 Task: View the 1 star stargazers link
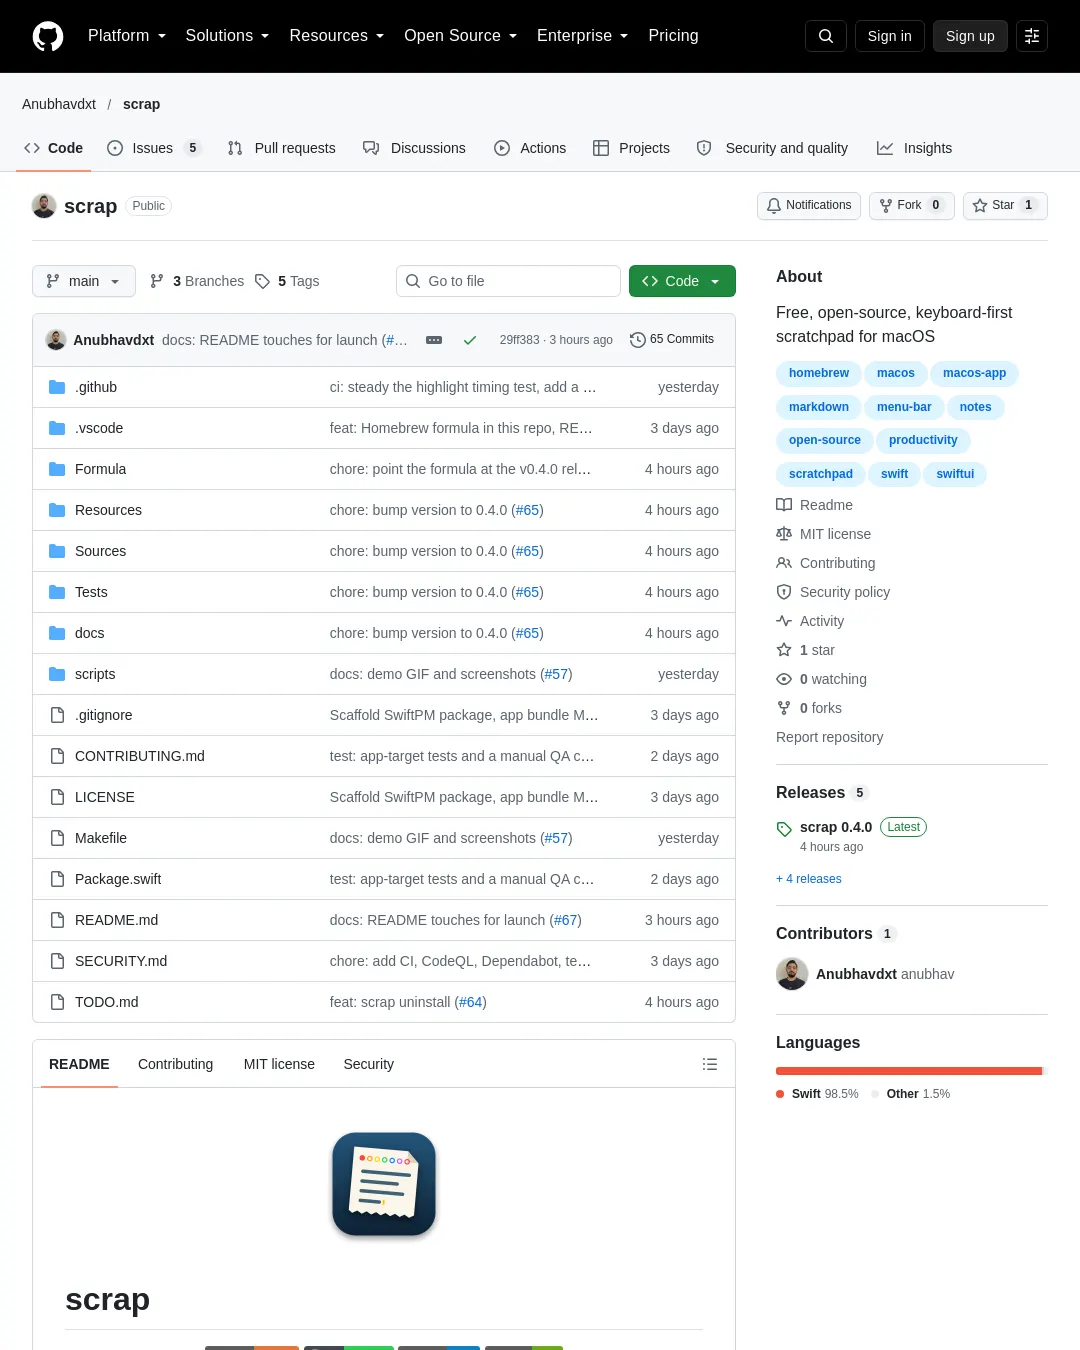pos(805,650)
